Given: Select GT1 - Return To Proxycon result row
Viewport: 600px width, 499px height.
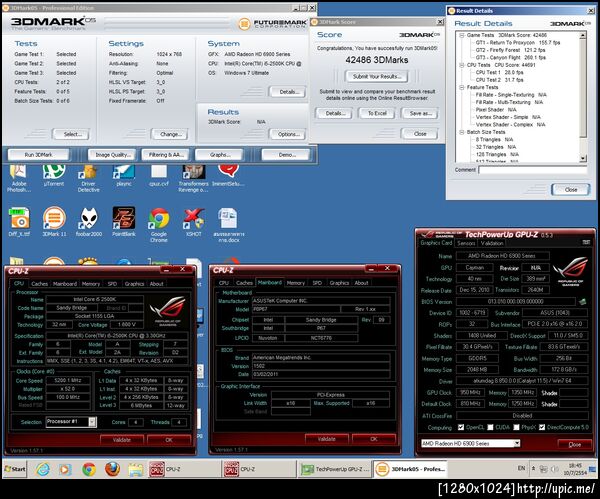Looking at the screenshot, I should tap(518, 42).
